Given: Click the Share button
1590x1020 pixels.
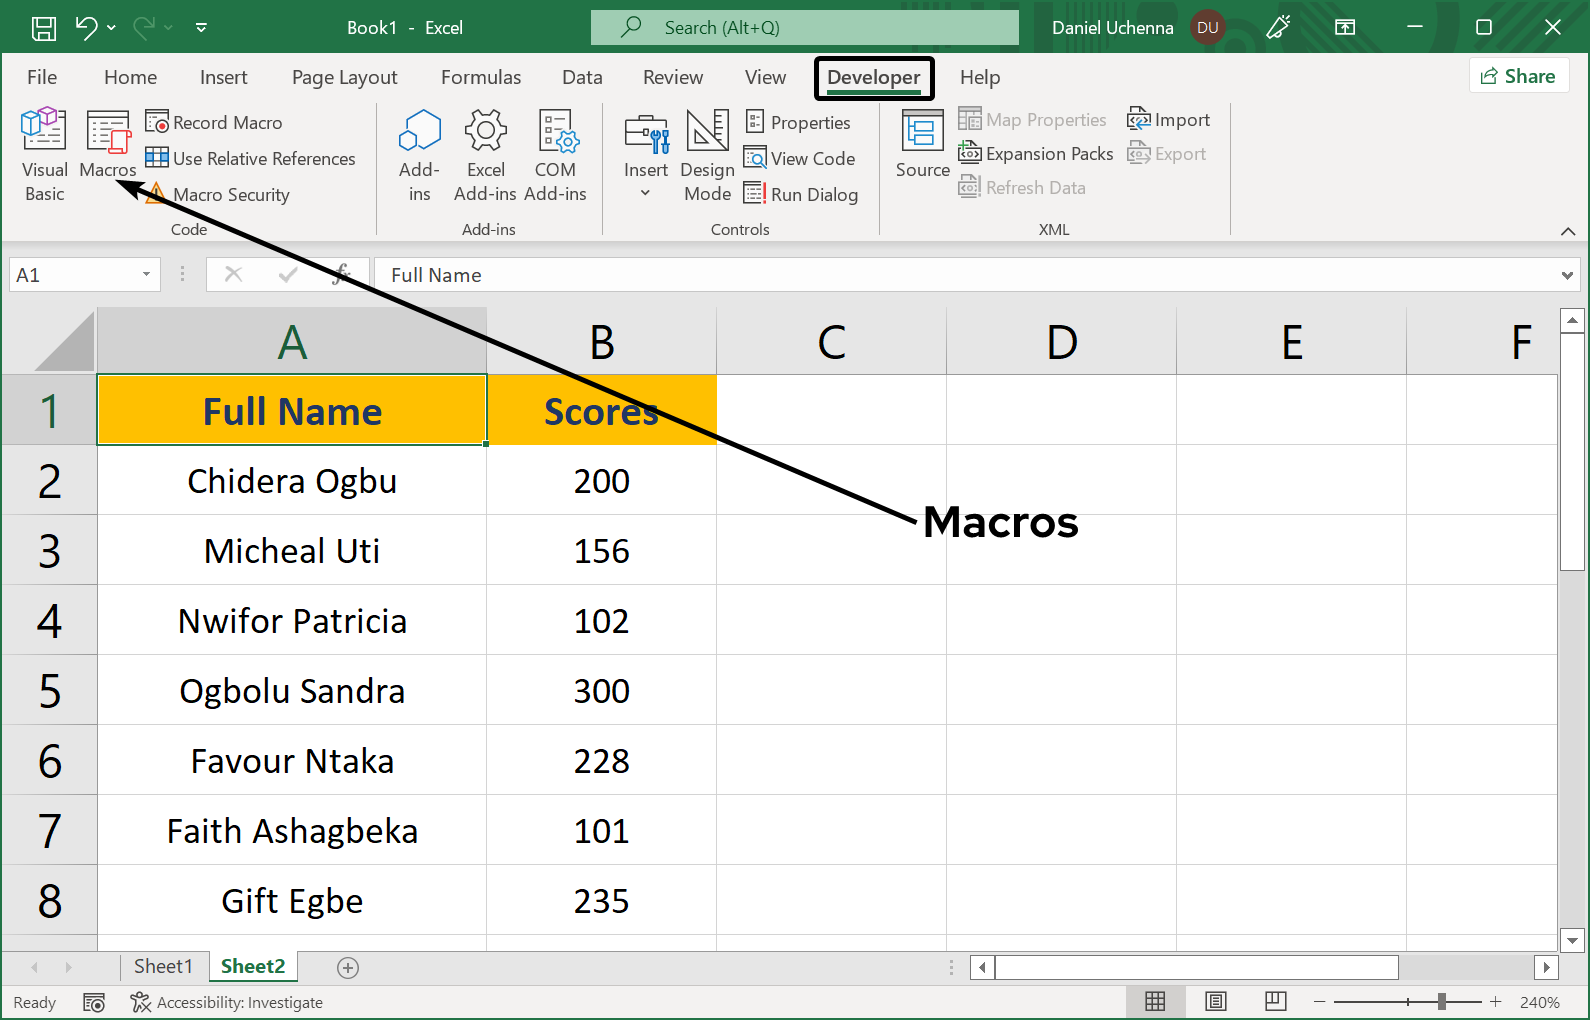Looking at the screenshot, I should click(x=1518, y=76).
